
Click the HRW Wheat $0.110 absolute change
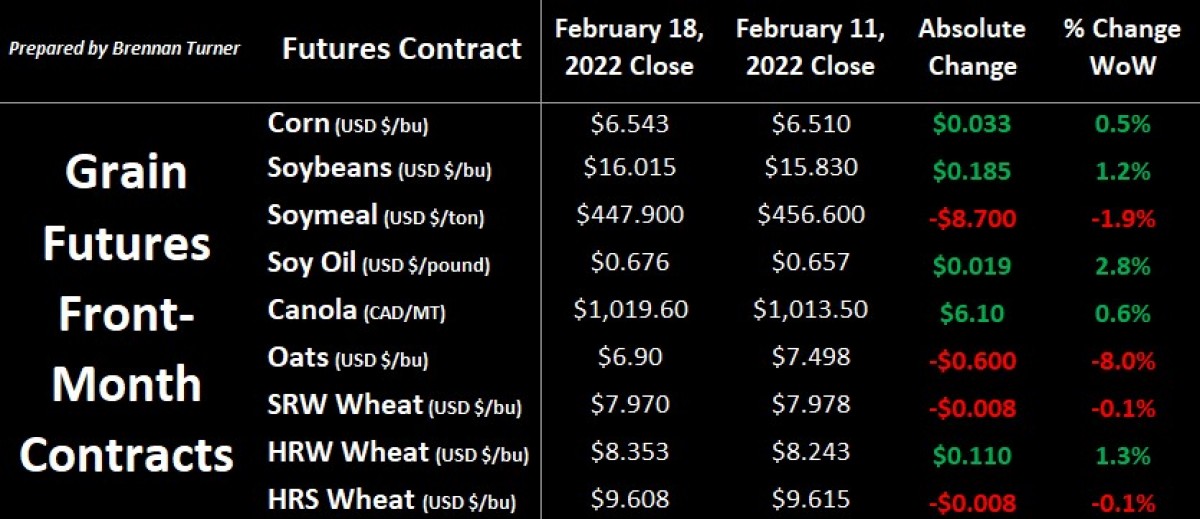[x=972, y=456]
